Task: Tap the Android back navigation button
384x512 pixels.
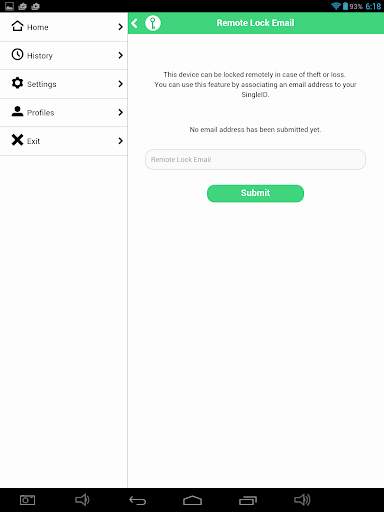Action: 137,500
